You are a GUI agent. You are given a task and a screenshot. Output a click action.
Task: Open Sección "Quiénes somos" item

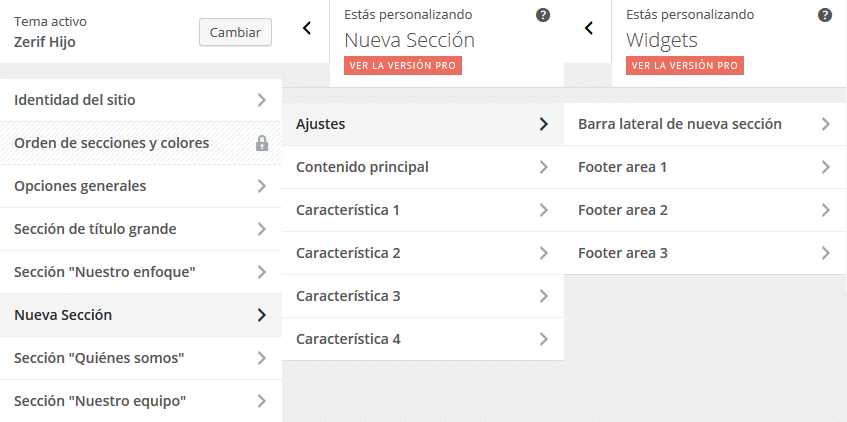tap(140, 358)
